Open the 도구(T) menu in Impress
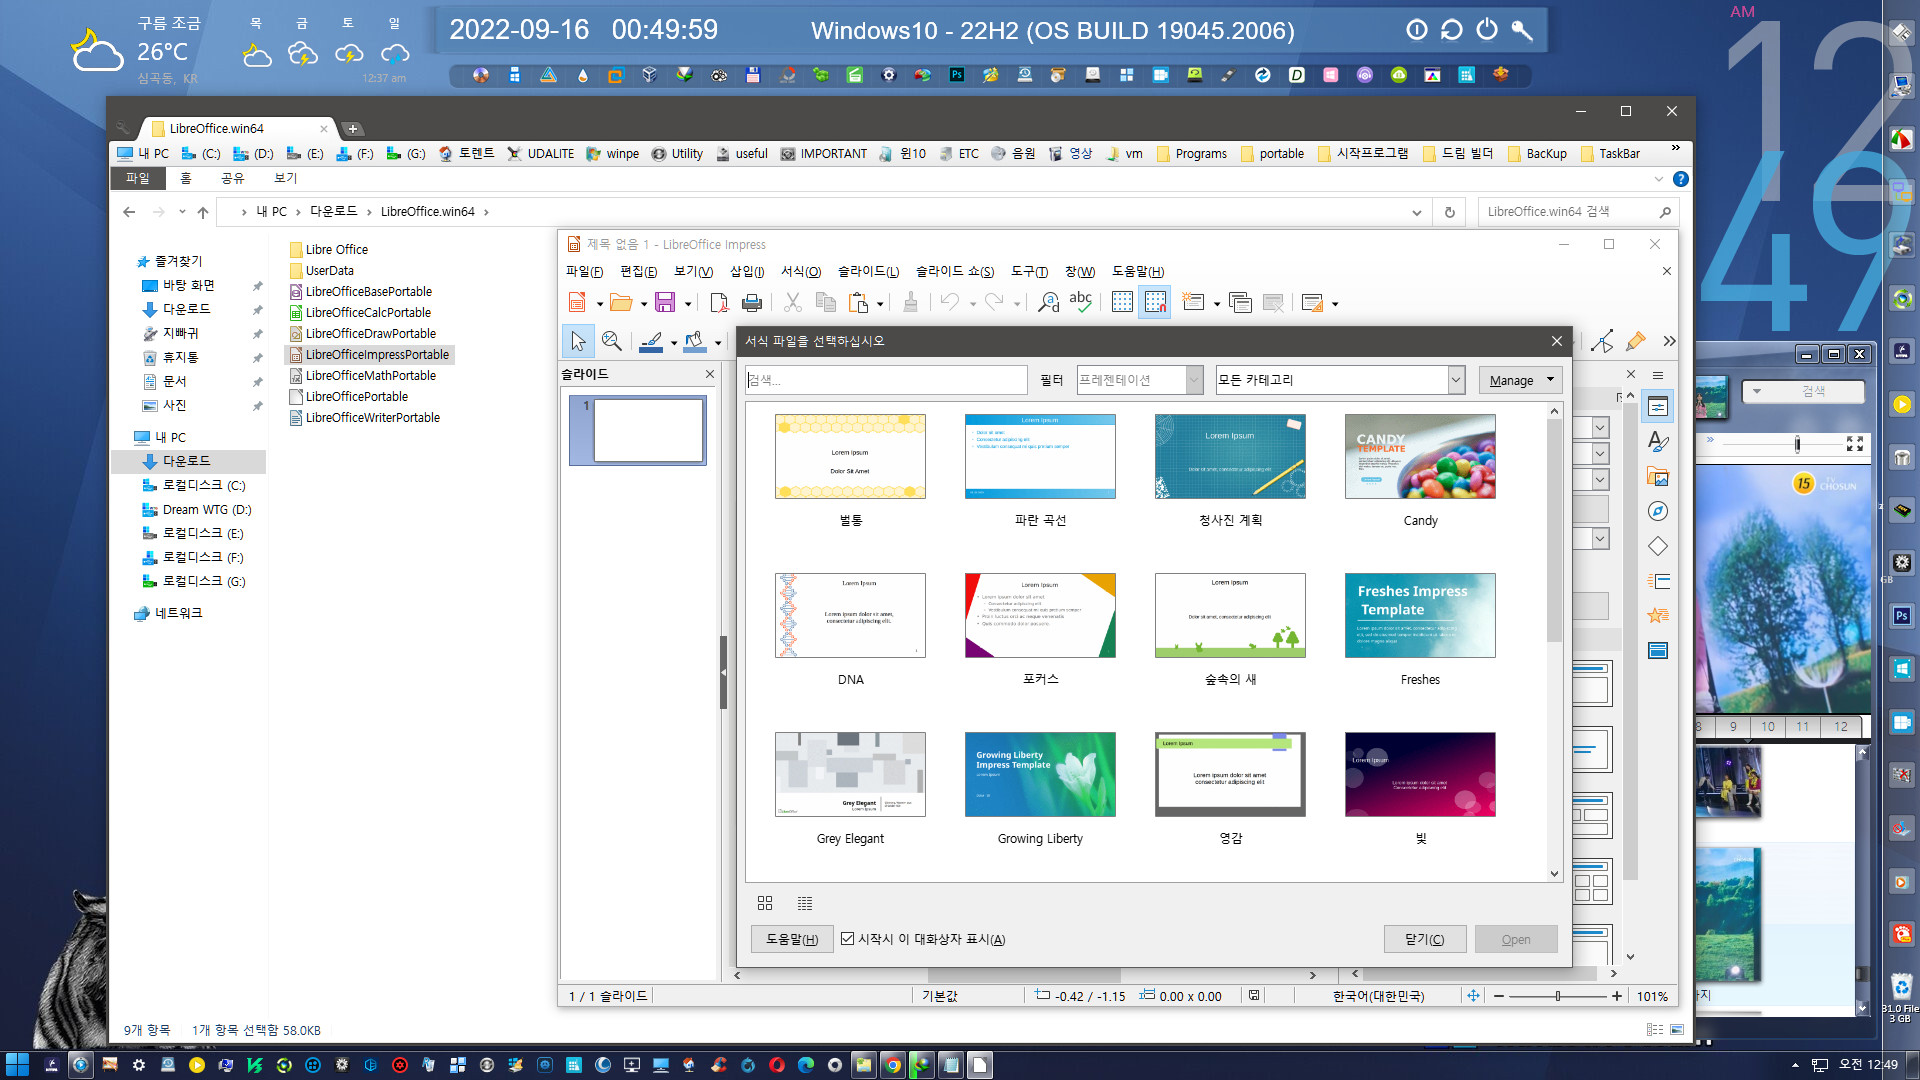Image resolution: width=1920 pixels, height=1080 pixels. 1029,272
